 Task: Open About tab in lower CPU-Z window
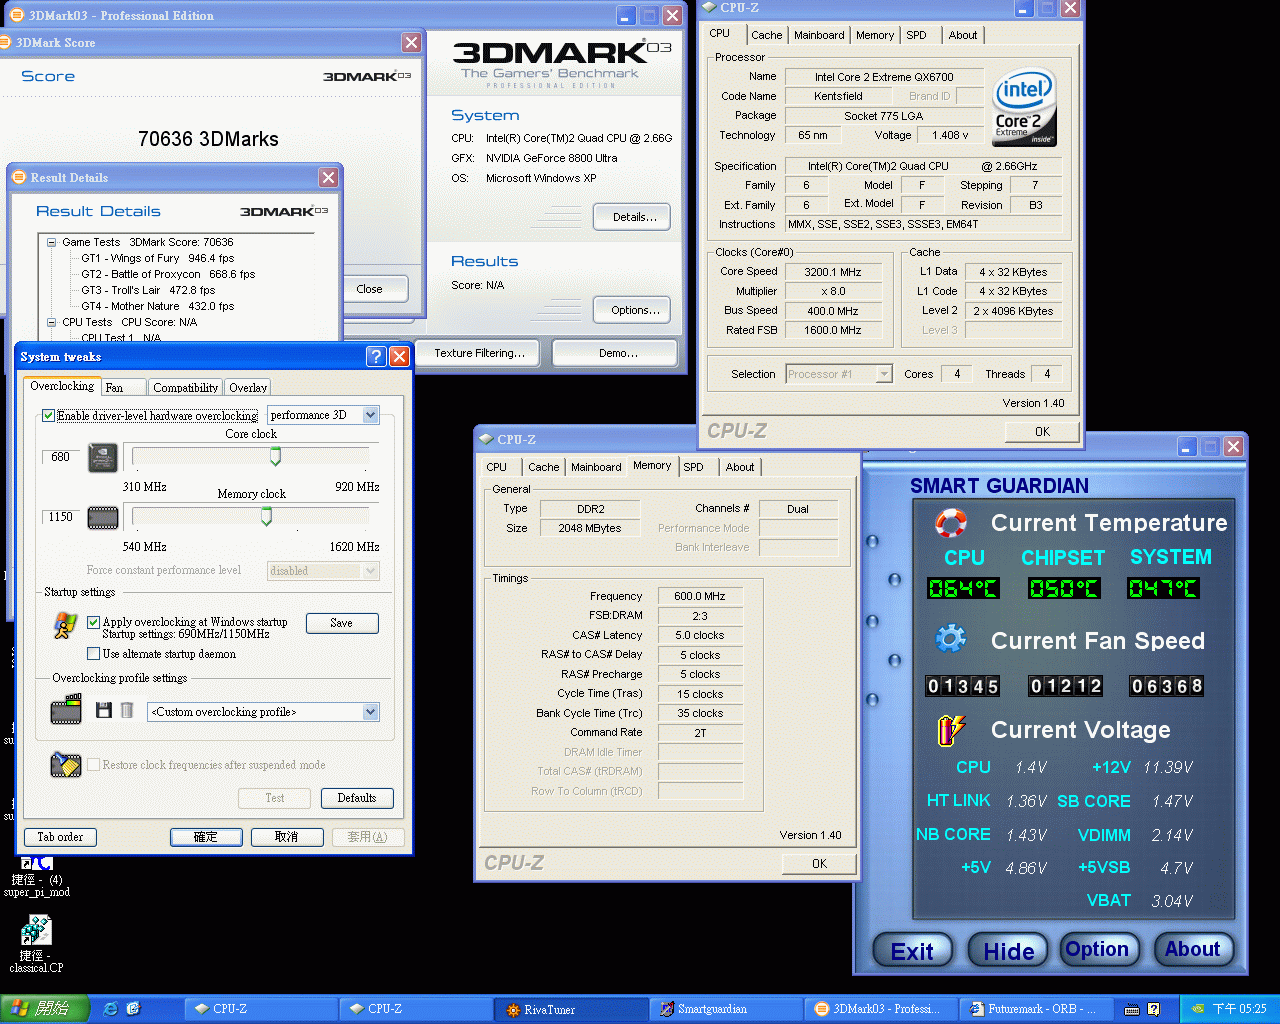740,467
